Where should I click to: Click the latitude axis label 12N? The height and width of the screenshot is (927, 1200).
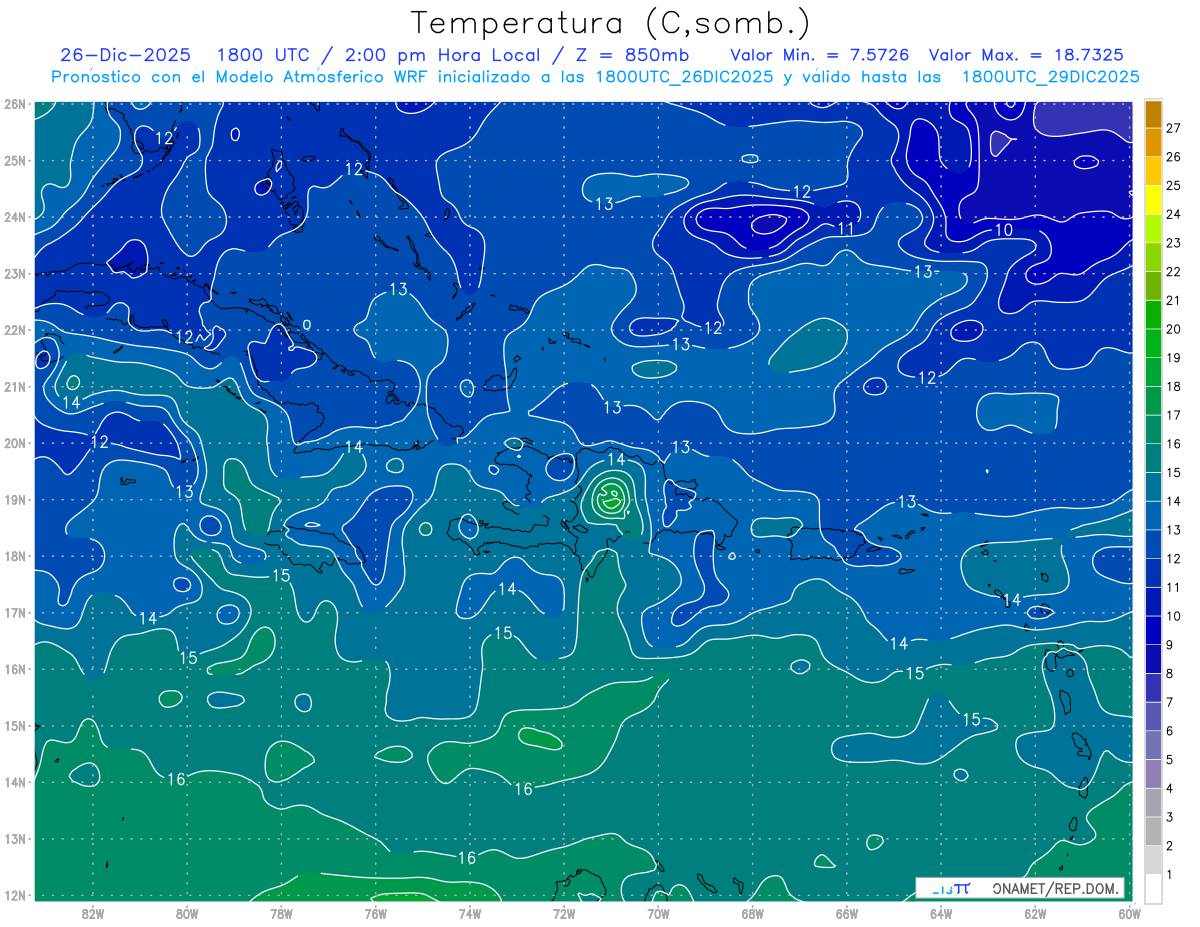[15, 895]
